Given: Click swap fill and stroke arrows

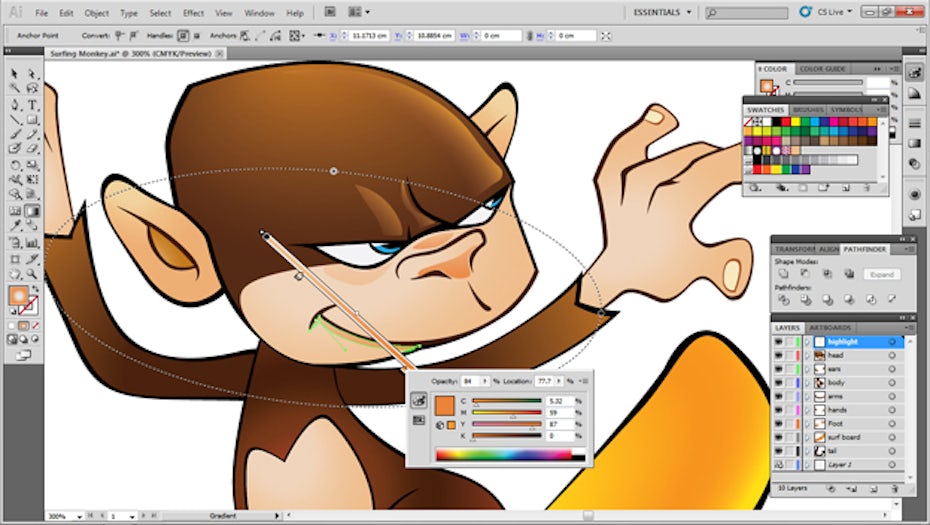Looking at the screenshot, I should tap(35, 288).
